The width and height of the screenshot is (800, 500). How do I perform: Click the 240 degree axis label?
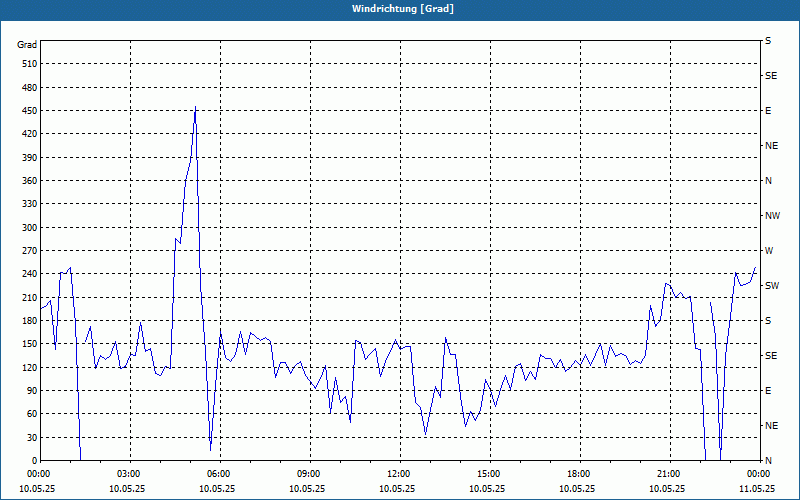28,274
